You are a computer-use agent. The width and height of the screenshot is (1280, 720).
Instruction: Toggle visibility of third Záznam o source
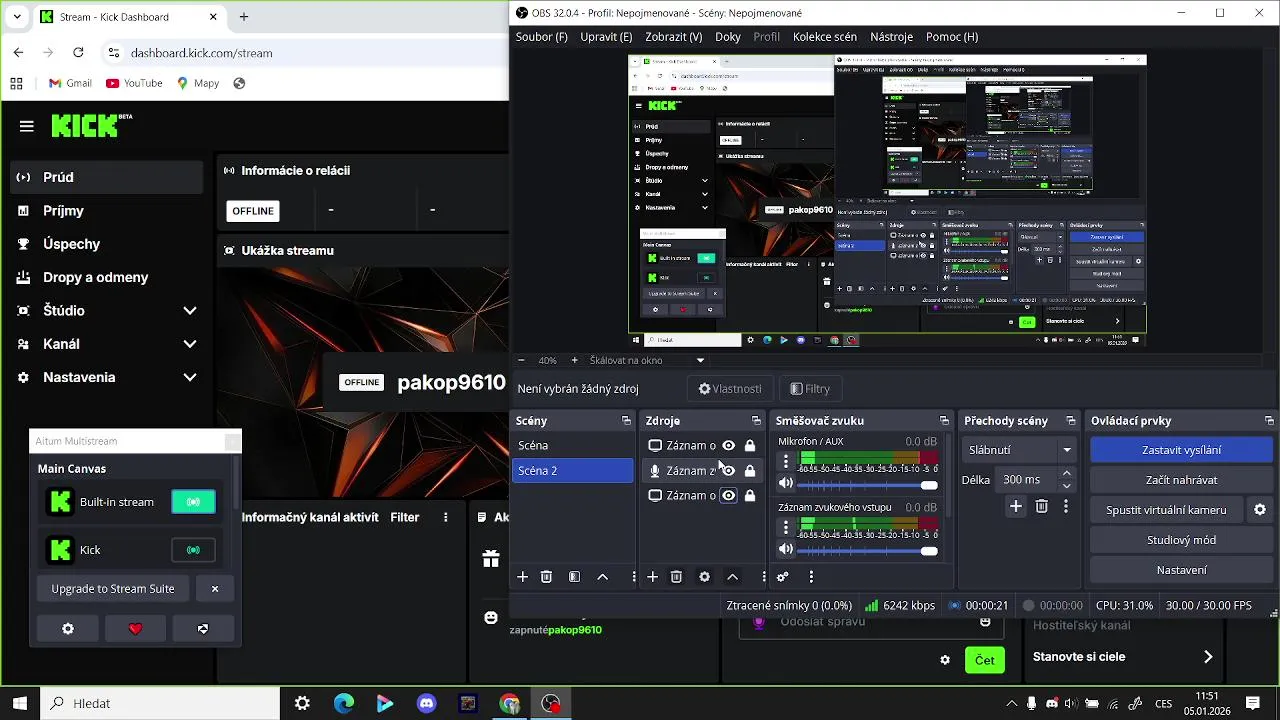[728, 496]
